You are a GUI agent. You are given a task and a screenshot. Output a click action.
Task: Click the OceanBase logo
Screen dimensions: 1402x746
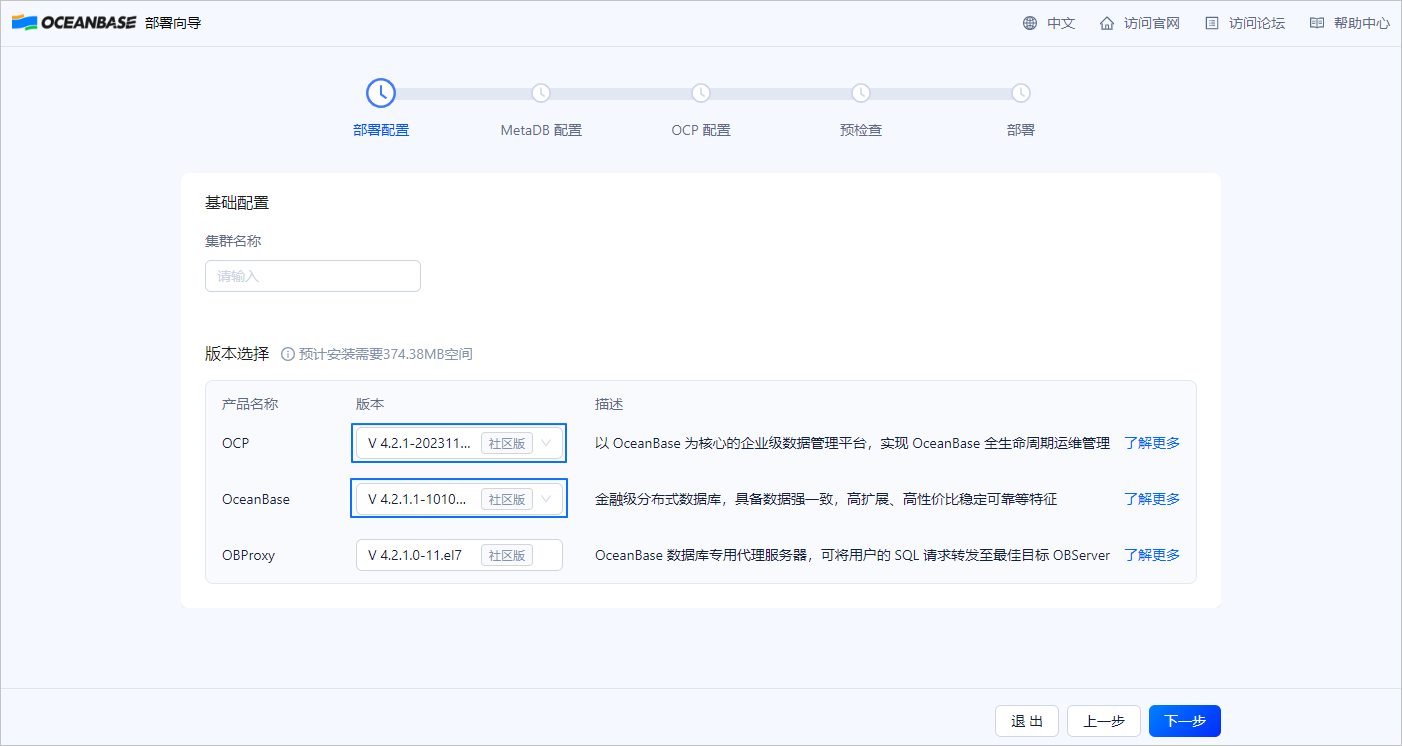coord(74,23)
